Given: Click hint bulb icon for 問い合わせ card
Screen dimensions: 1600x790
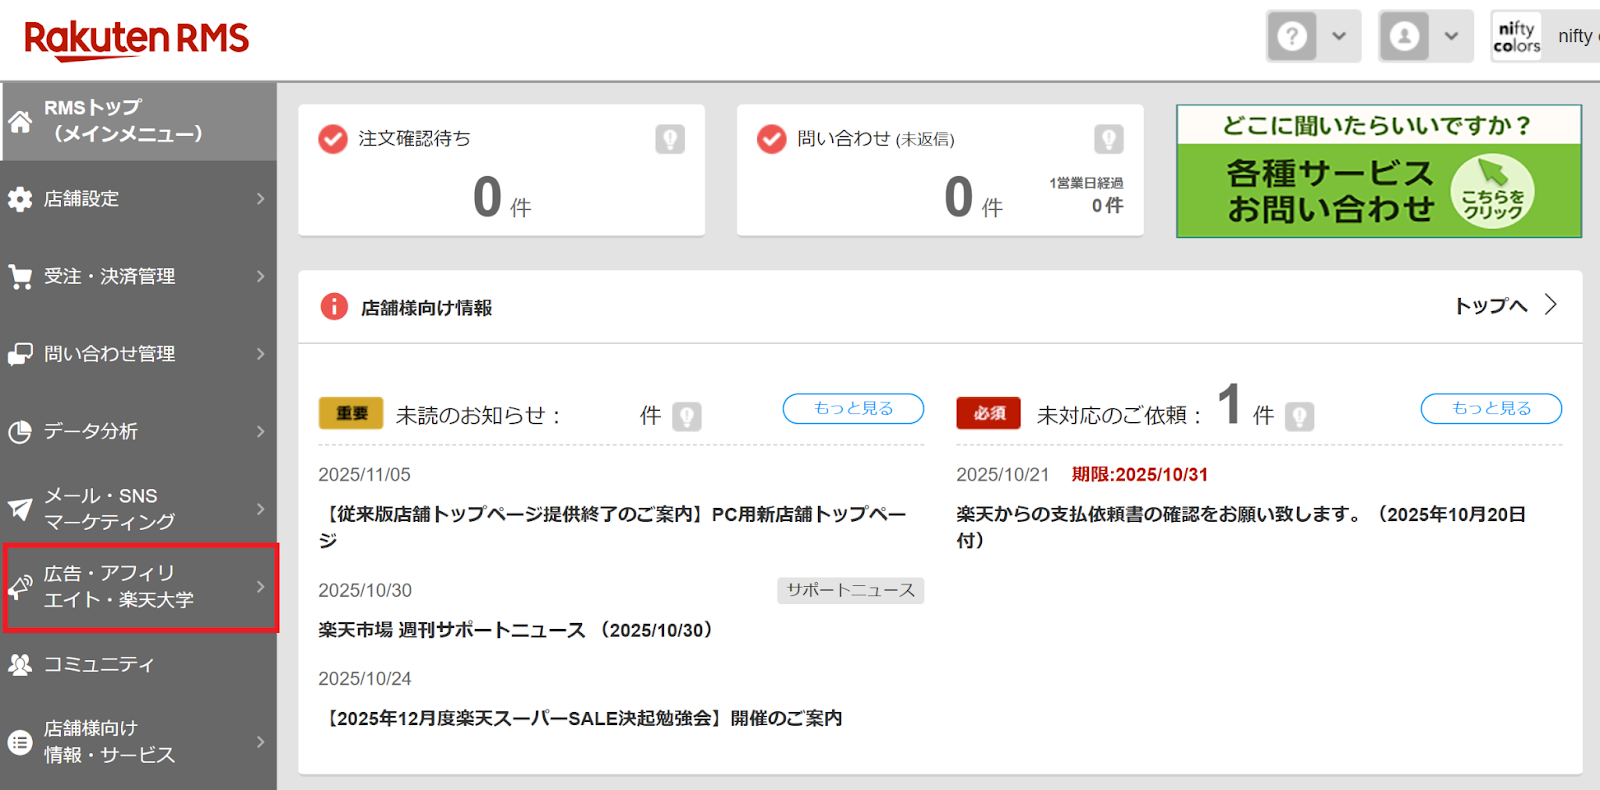Looking at the screenshot, I should tap(1108, 139).
